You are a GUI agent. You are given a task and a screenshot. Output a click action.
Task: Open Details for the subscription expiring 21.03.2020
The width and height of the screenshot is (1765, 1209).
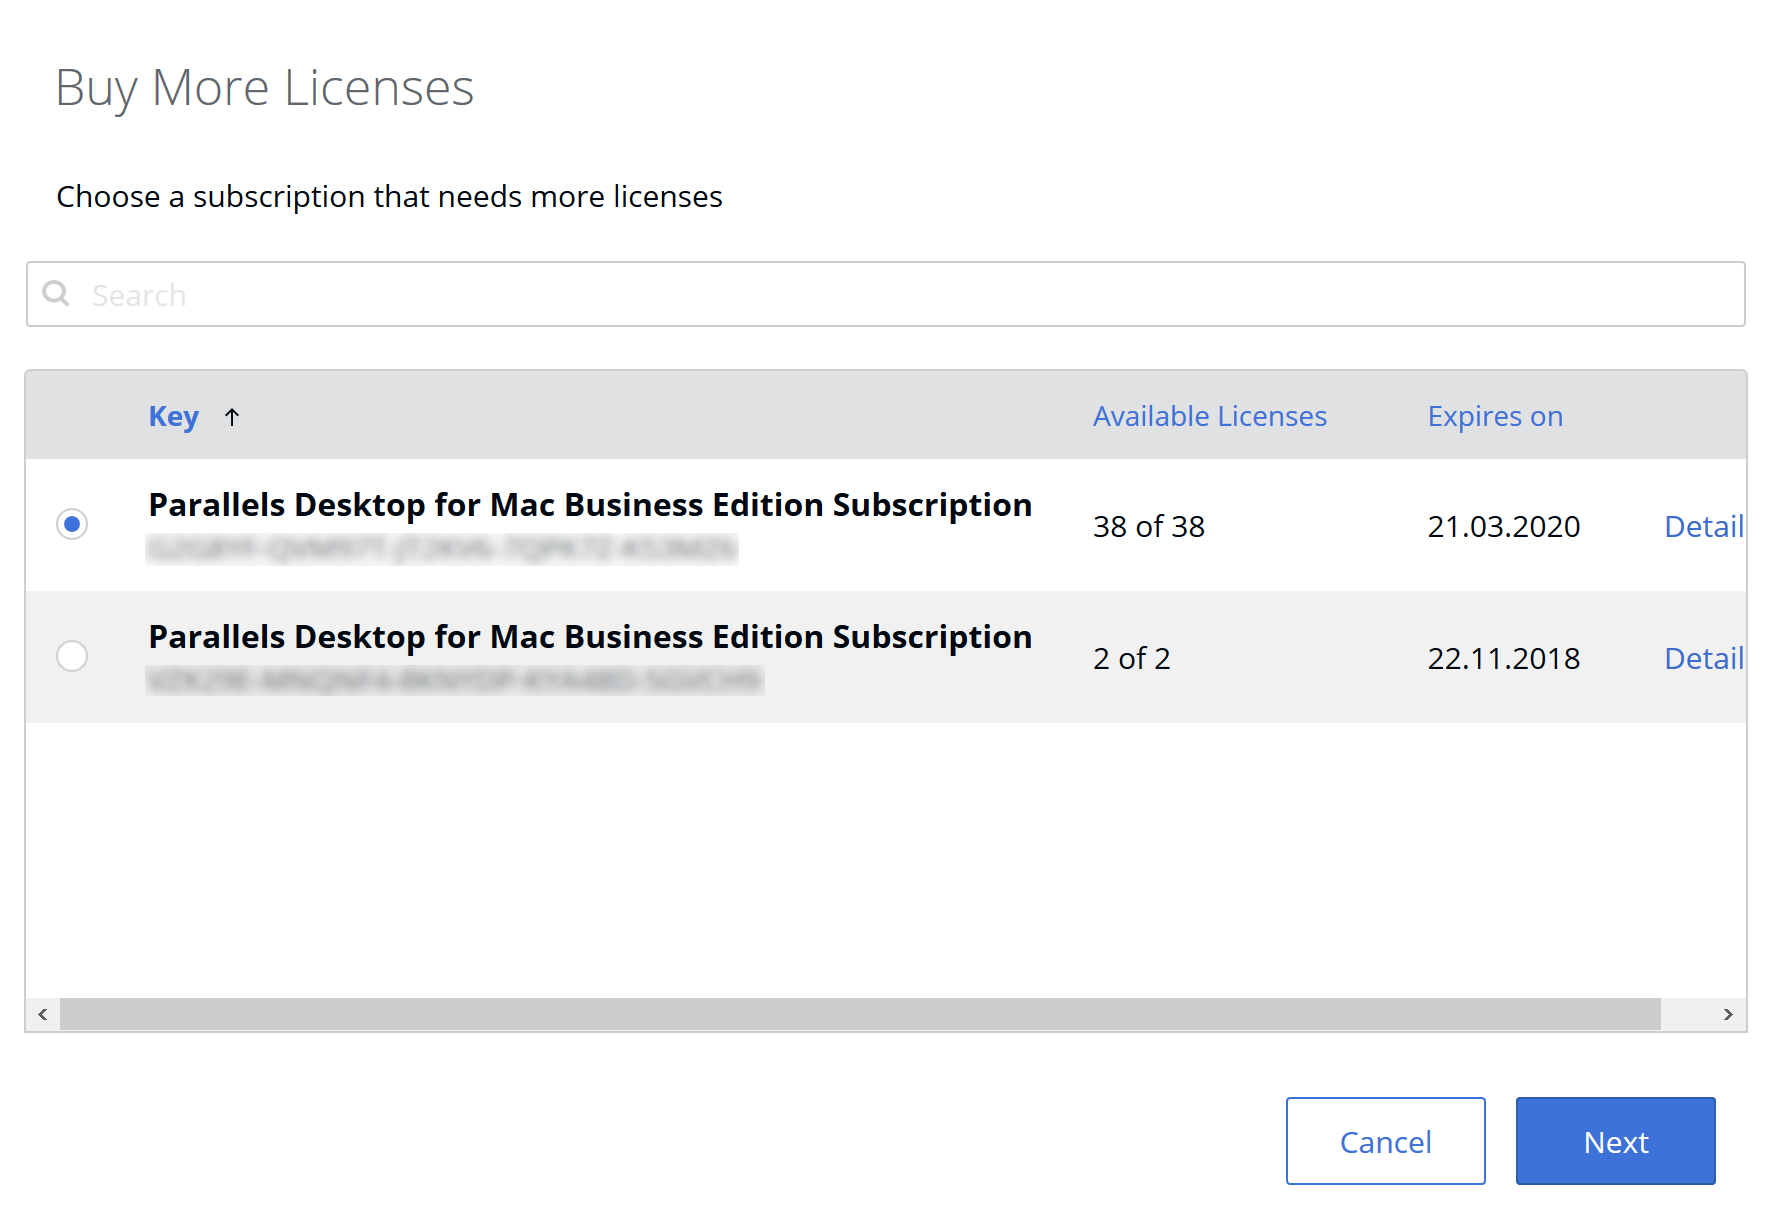tap(1703, 526)
